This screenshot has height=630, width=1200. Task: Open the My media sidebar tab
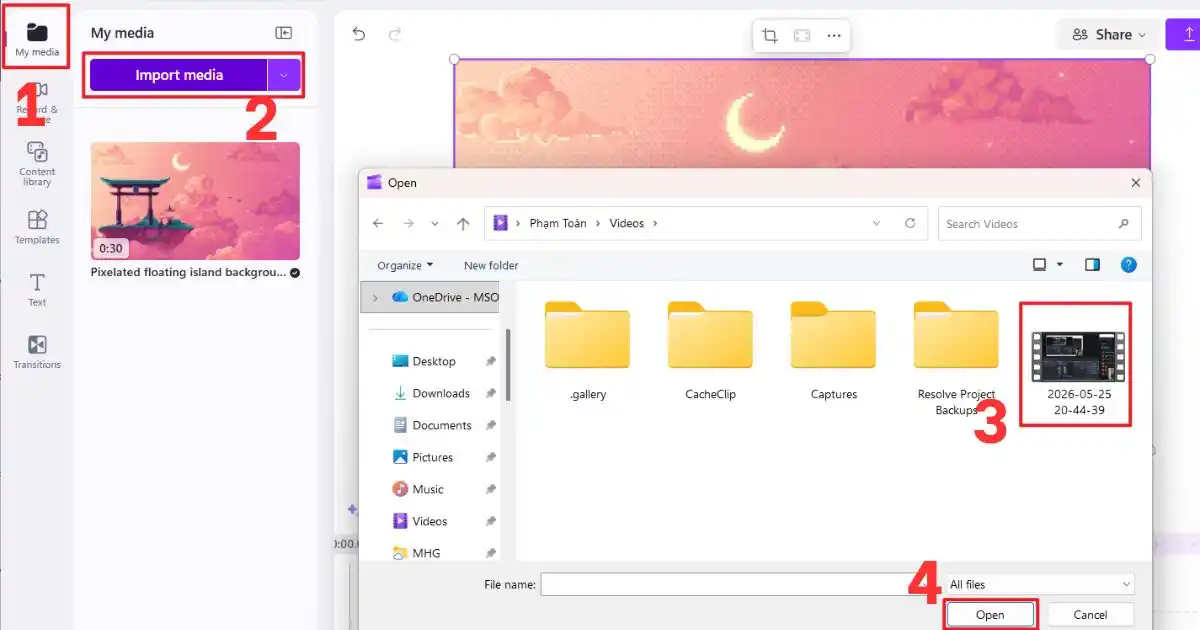point(37,38)
